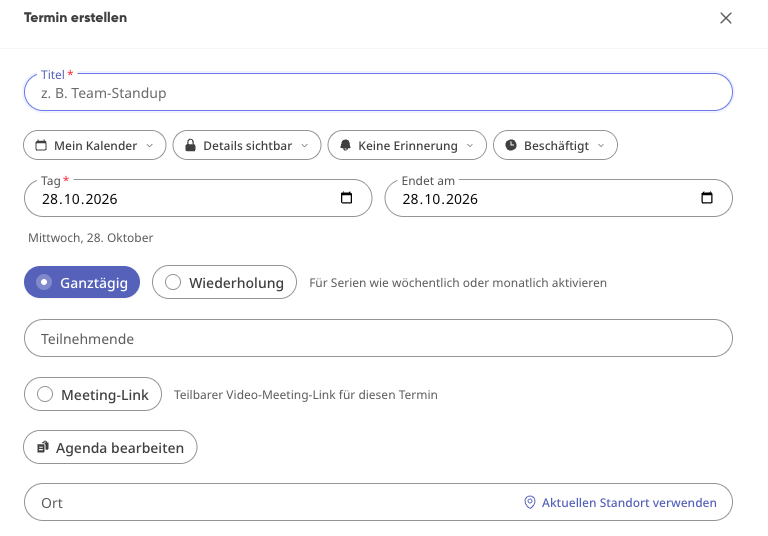Click the bell icon for reminders
Image resolution: width=768 pixels, height=536 pixels.
[345, 146]
